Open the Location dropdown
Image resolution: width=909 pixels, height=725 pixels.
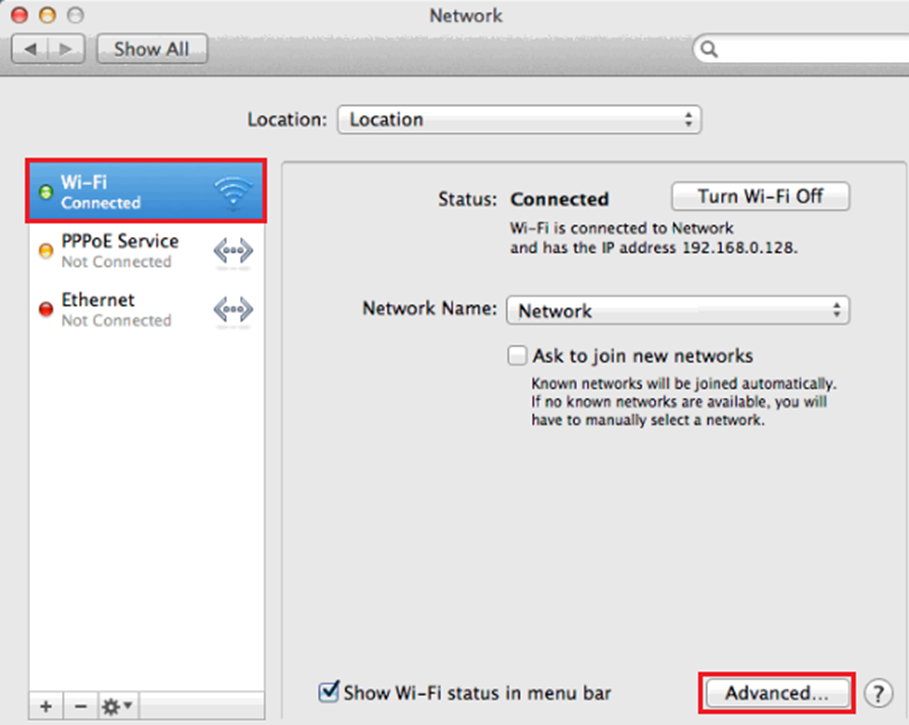point(519,120)
